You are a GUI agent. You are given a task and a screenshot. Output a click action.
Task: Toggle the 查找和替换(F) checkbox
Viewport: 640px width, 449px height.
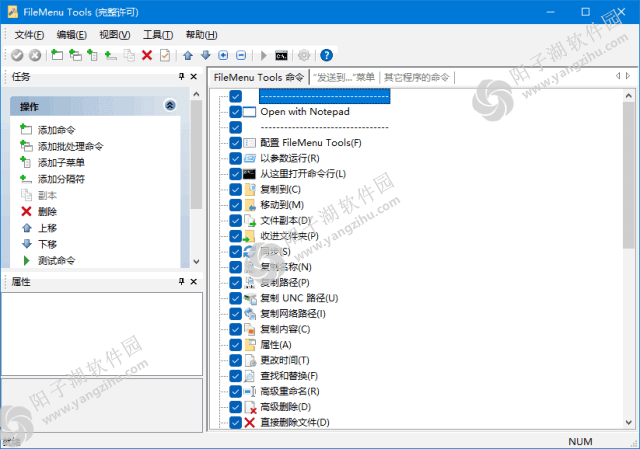click(x=236, y=376)
